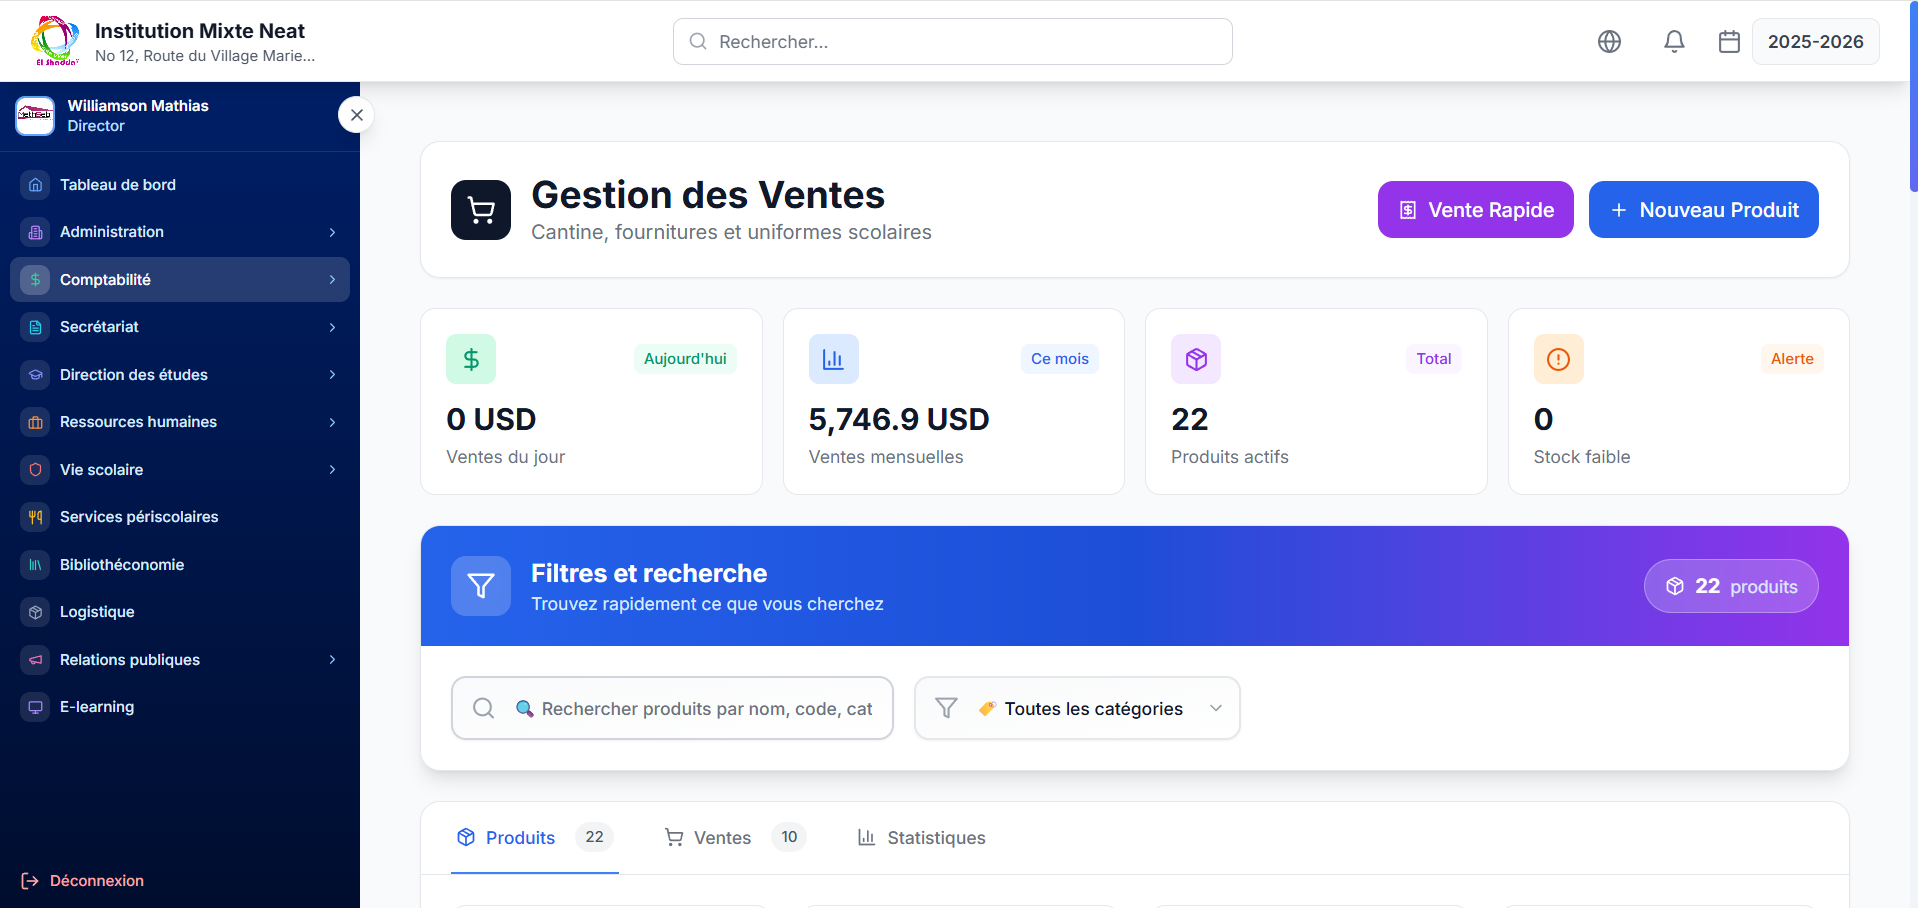Viewport: 1918px width, 908px height.
Task: Select the 2025-2026 school year selector
Action: (x=1815, y=41)
